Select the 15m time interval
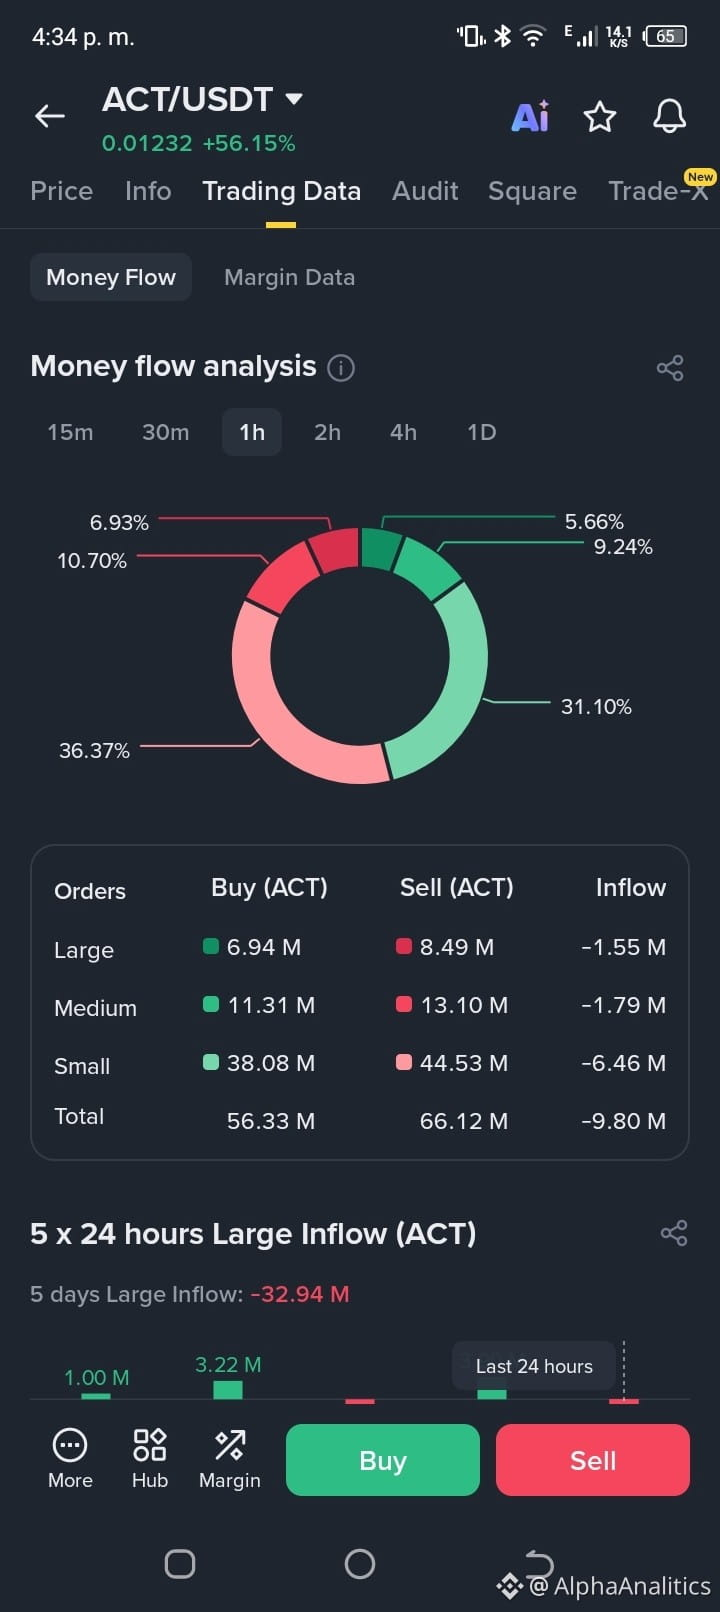This screenshot has height=1612, width=720. [70, 432]
